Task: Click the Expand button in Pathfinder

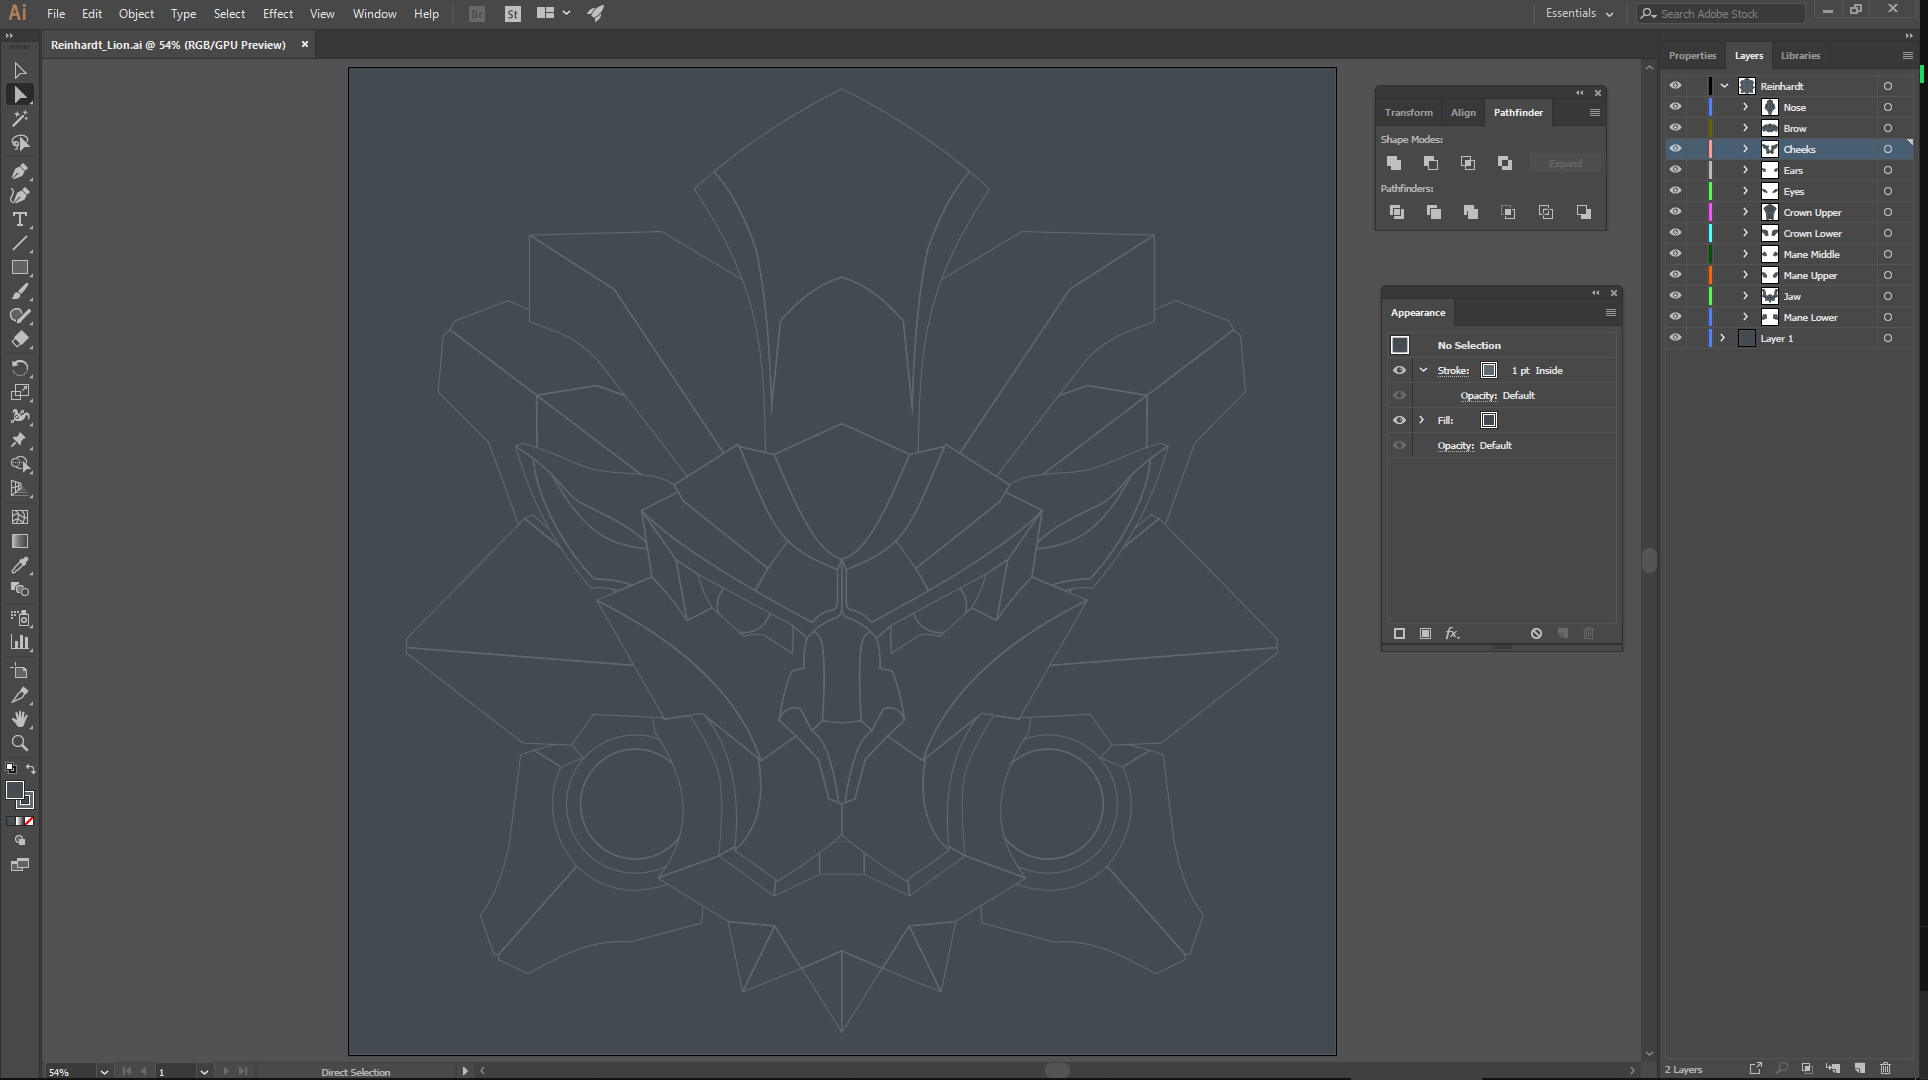Action: (1565, 163)
